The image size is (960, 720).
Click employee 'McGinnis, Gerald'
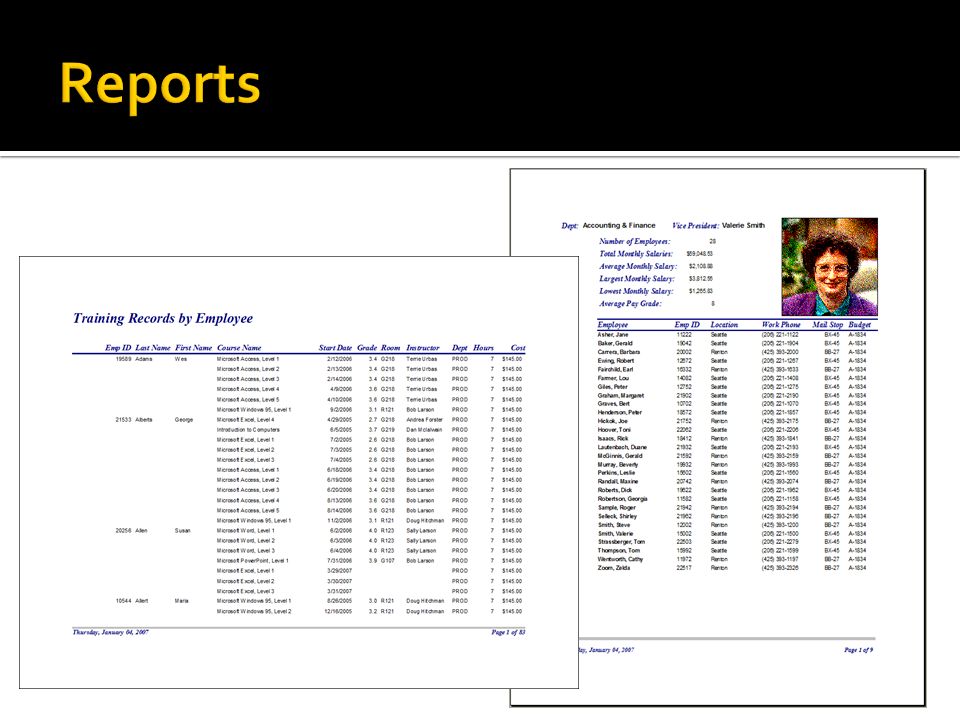(620, 456)
